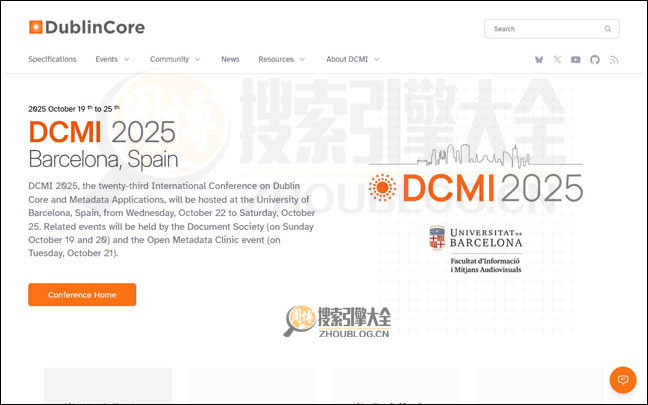This screenshot has height=405, width=648.
Task: Click the DCMI 2025 sunburst logo image
Action: [476, 174]
